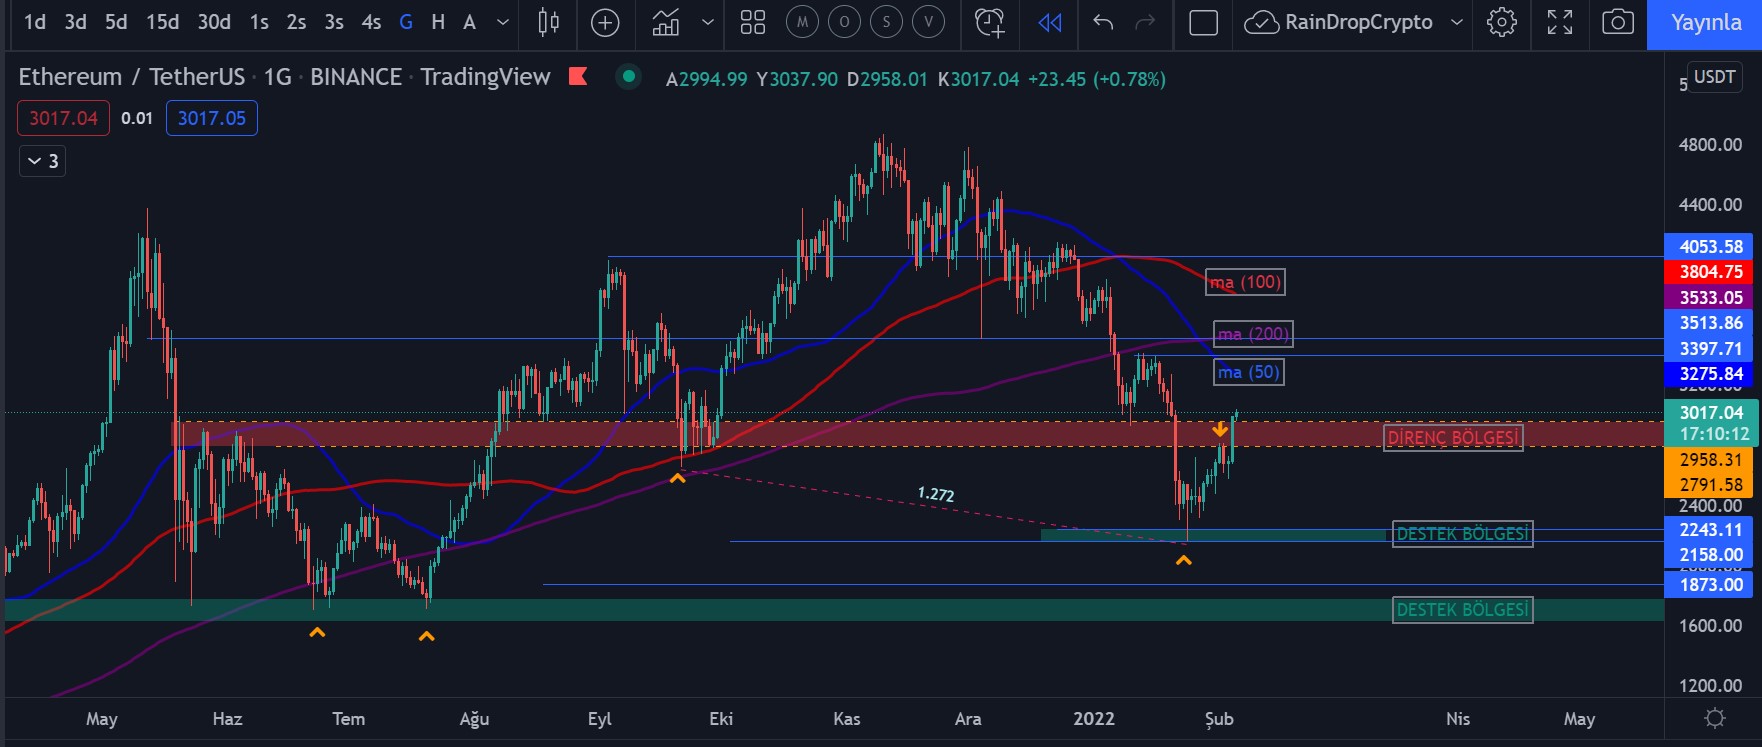Click the Yayınla publish button

1705,23
